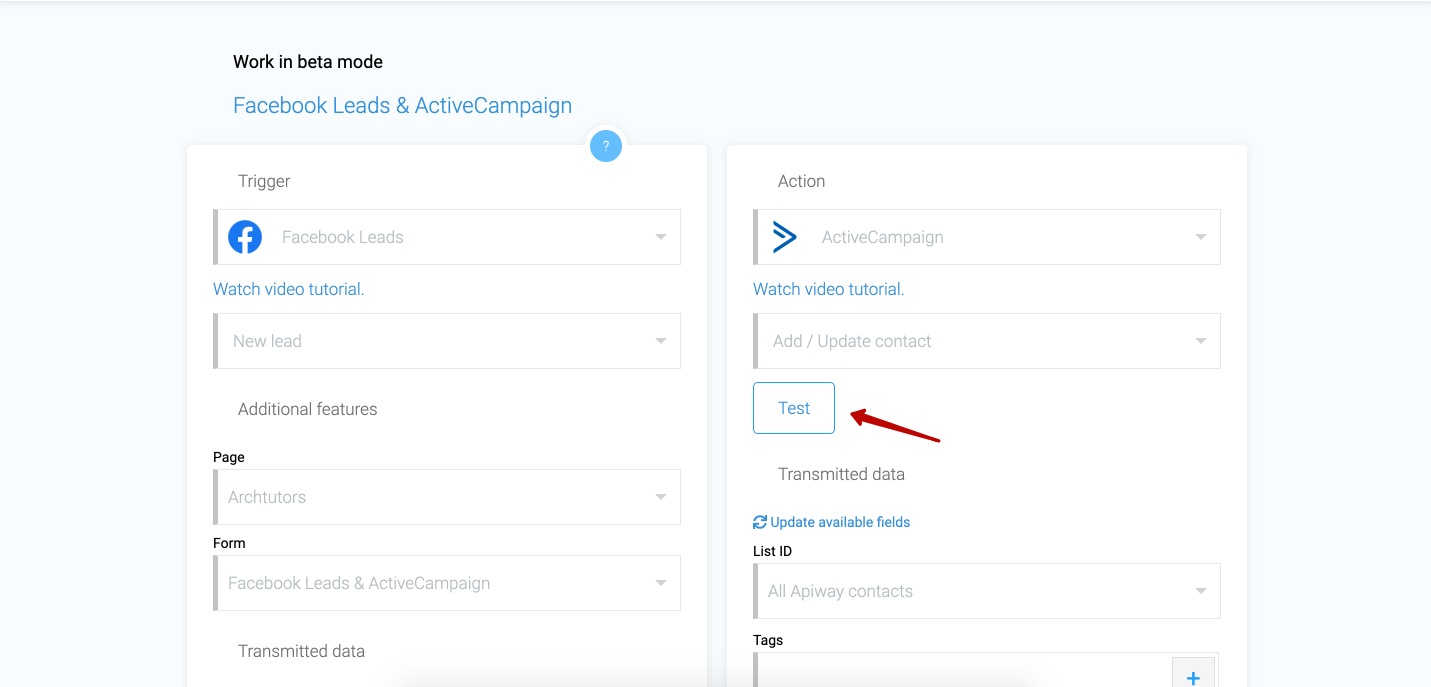Open the Action's Watch video tutorial link
Screen dimensions: 1431x687
(829, 289)
